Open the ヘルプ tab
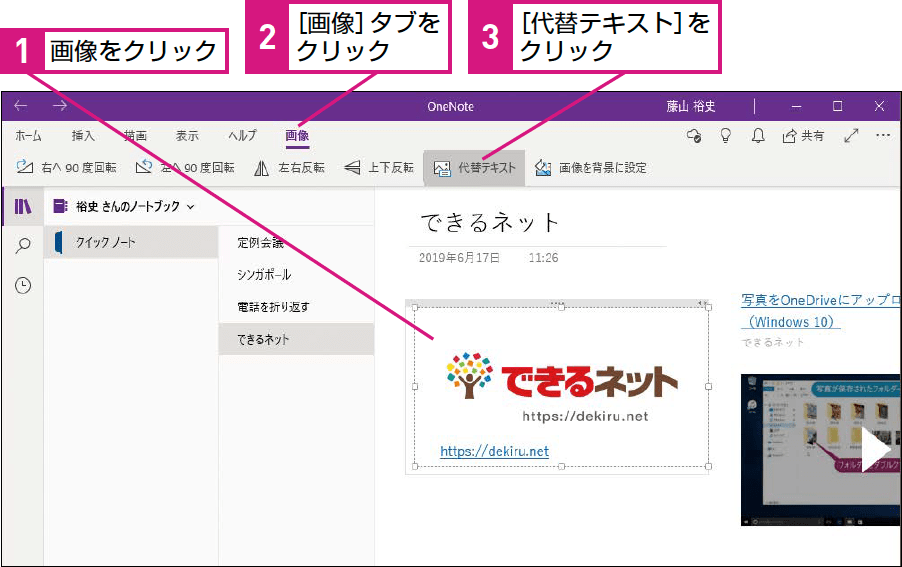 point(242,136)
